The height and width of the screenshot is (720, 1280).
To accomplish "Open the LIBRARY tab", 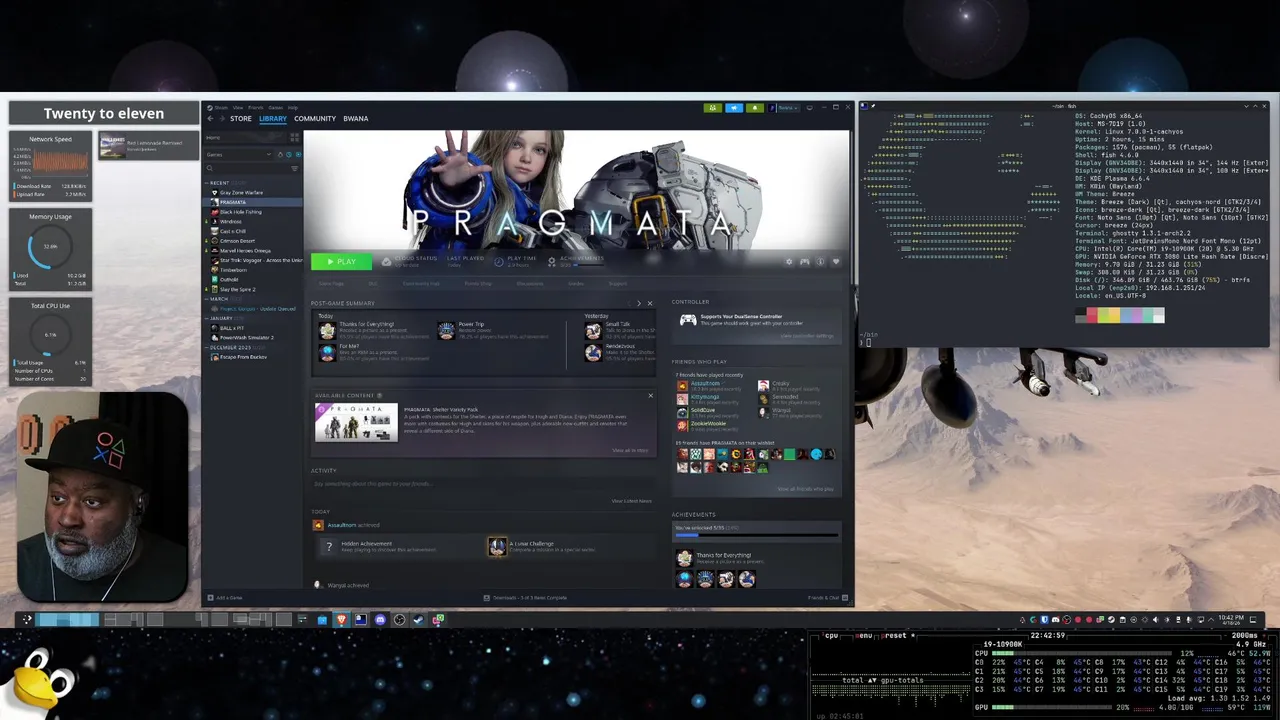I will tap(273, 119).
